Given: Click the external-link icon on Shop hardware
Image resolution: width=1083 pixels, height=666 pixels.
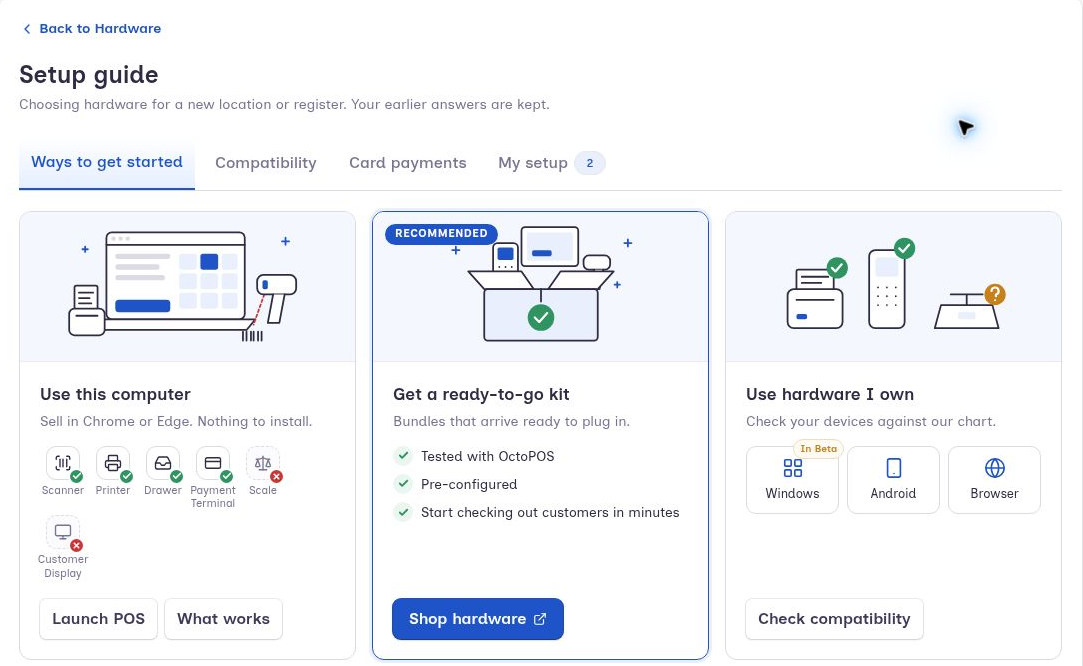Looking at the screenshot, I should [540, 619].
